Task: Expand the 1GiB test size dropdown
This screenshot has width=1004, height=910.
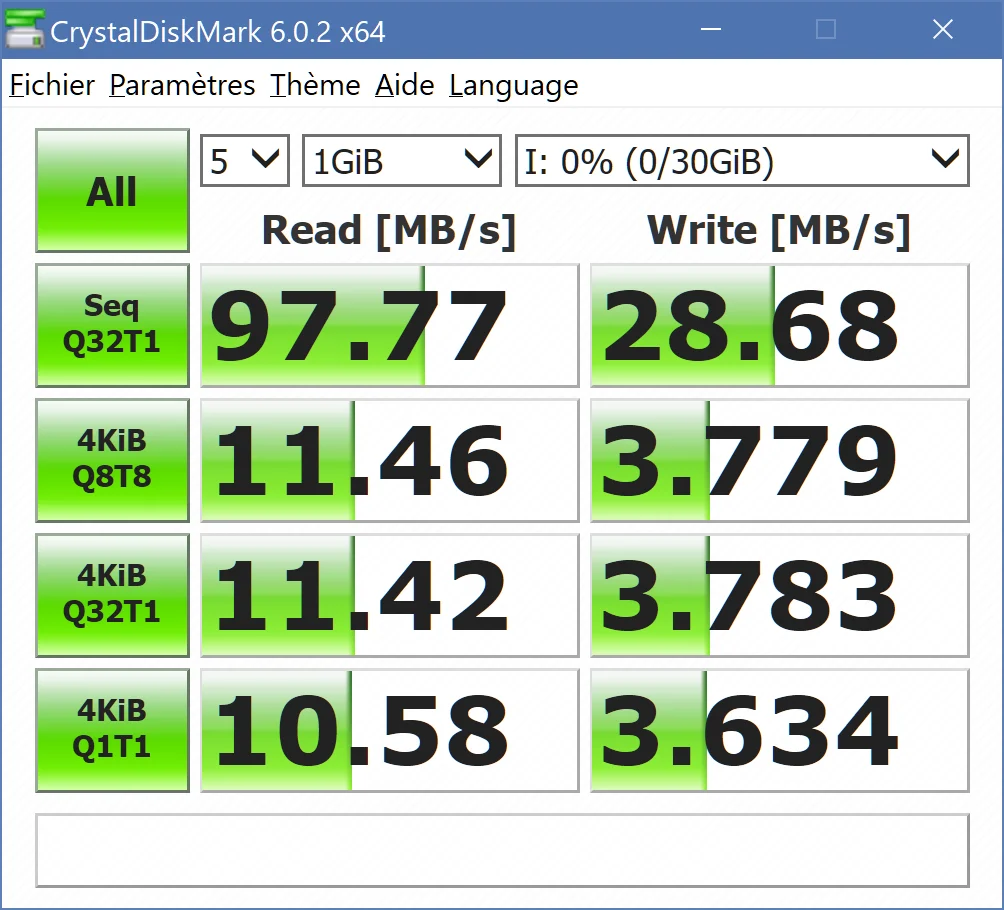Action: (401, 161)
